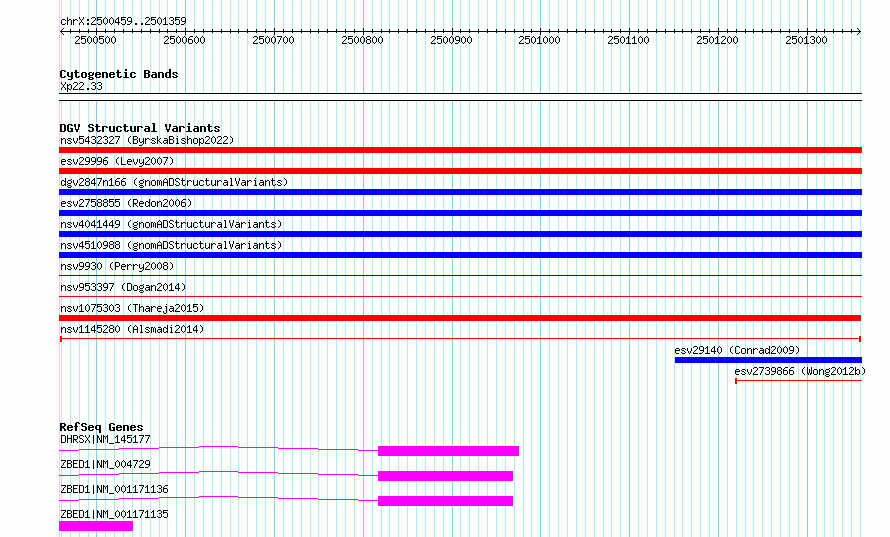
Task: Click the RefSeq Genes track heading
Action: point(102,427)
